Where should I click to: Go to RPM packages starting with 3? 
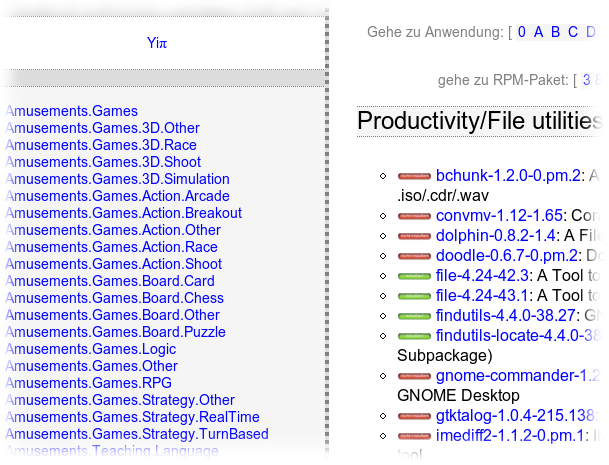click(x=586, y=80)
